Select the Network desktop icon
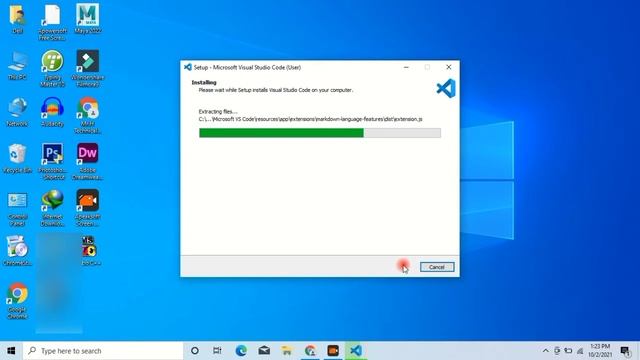The width and height of the screenshot is (640, 360). (x=17, y=112)
